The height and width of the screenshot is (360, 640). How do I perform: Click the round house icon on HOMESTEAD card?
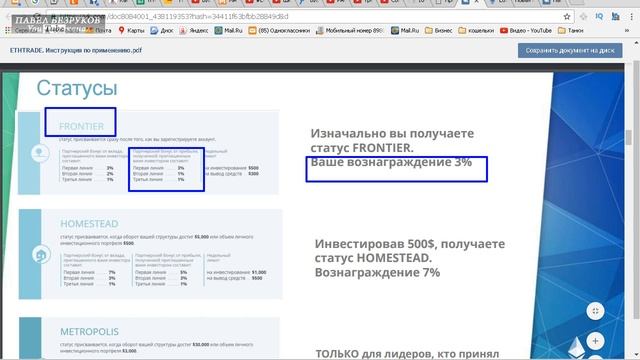41,255
